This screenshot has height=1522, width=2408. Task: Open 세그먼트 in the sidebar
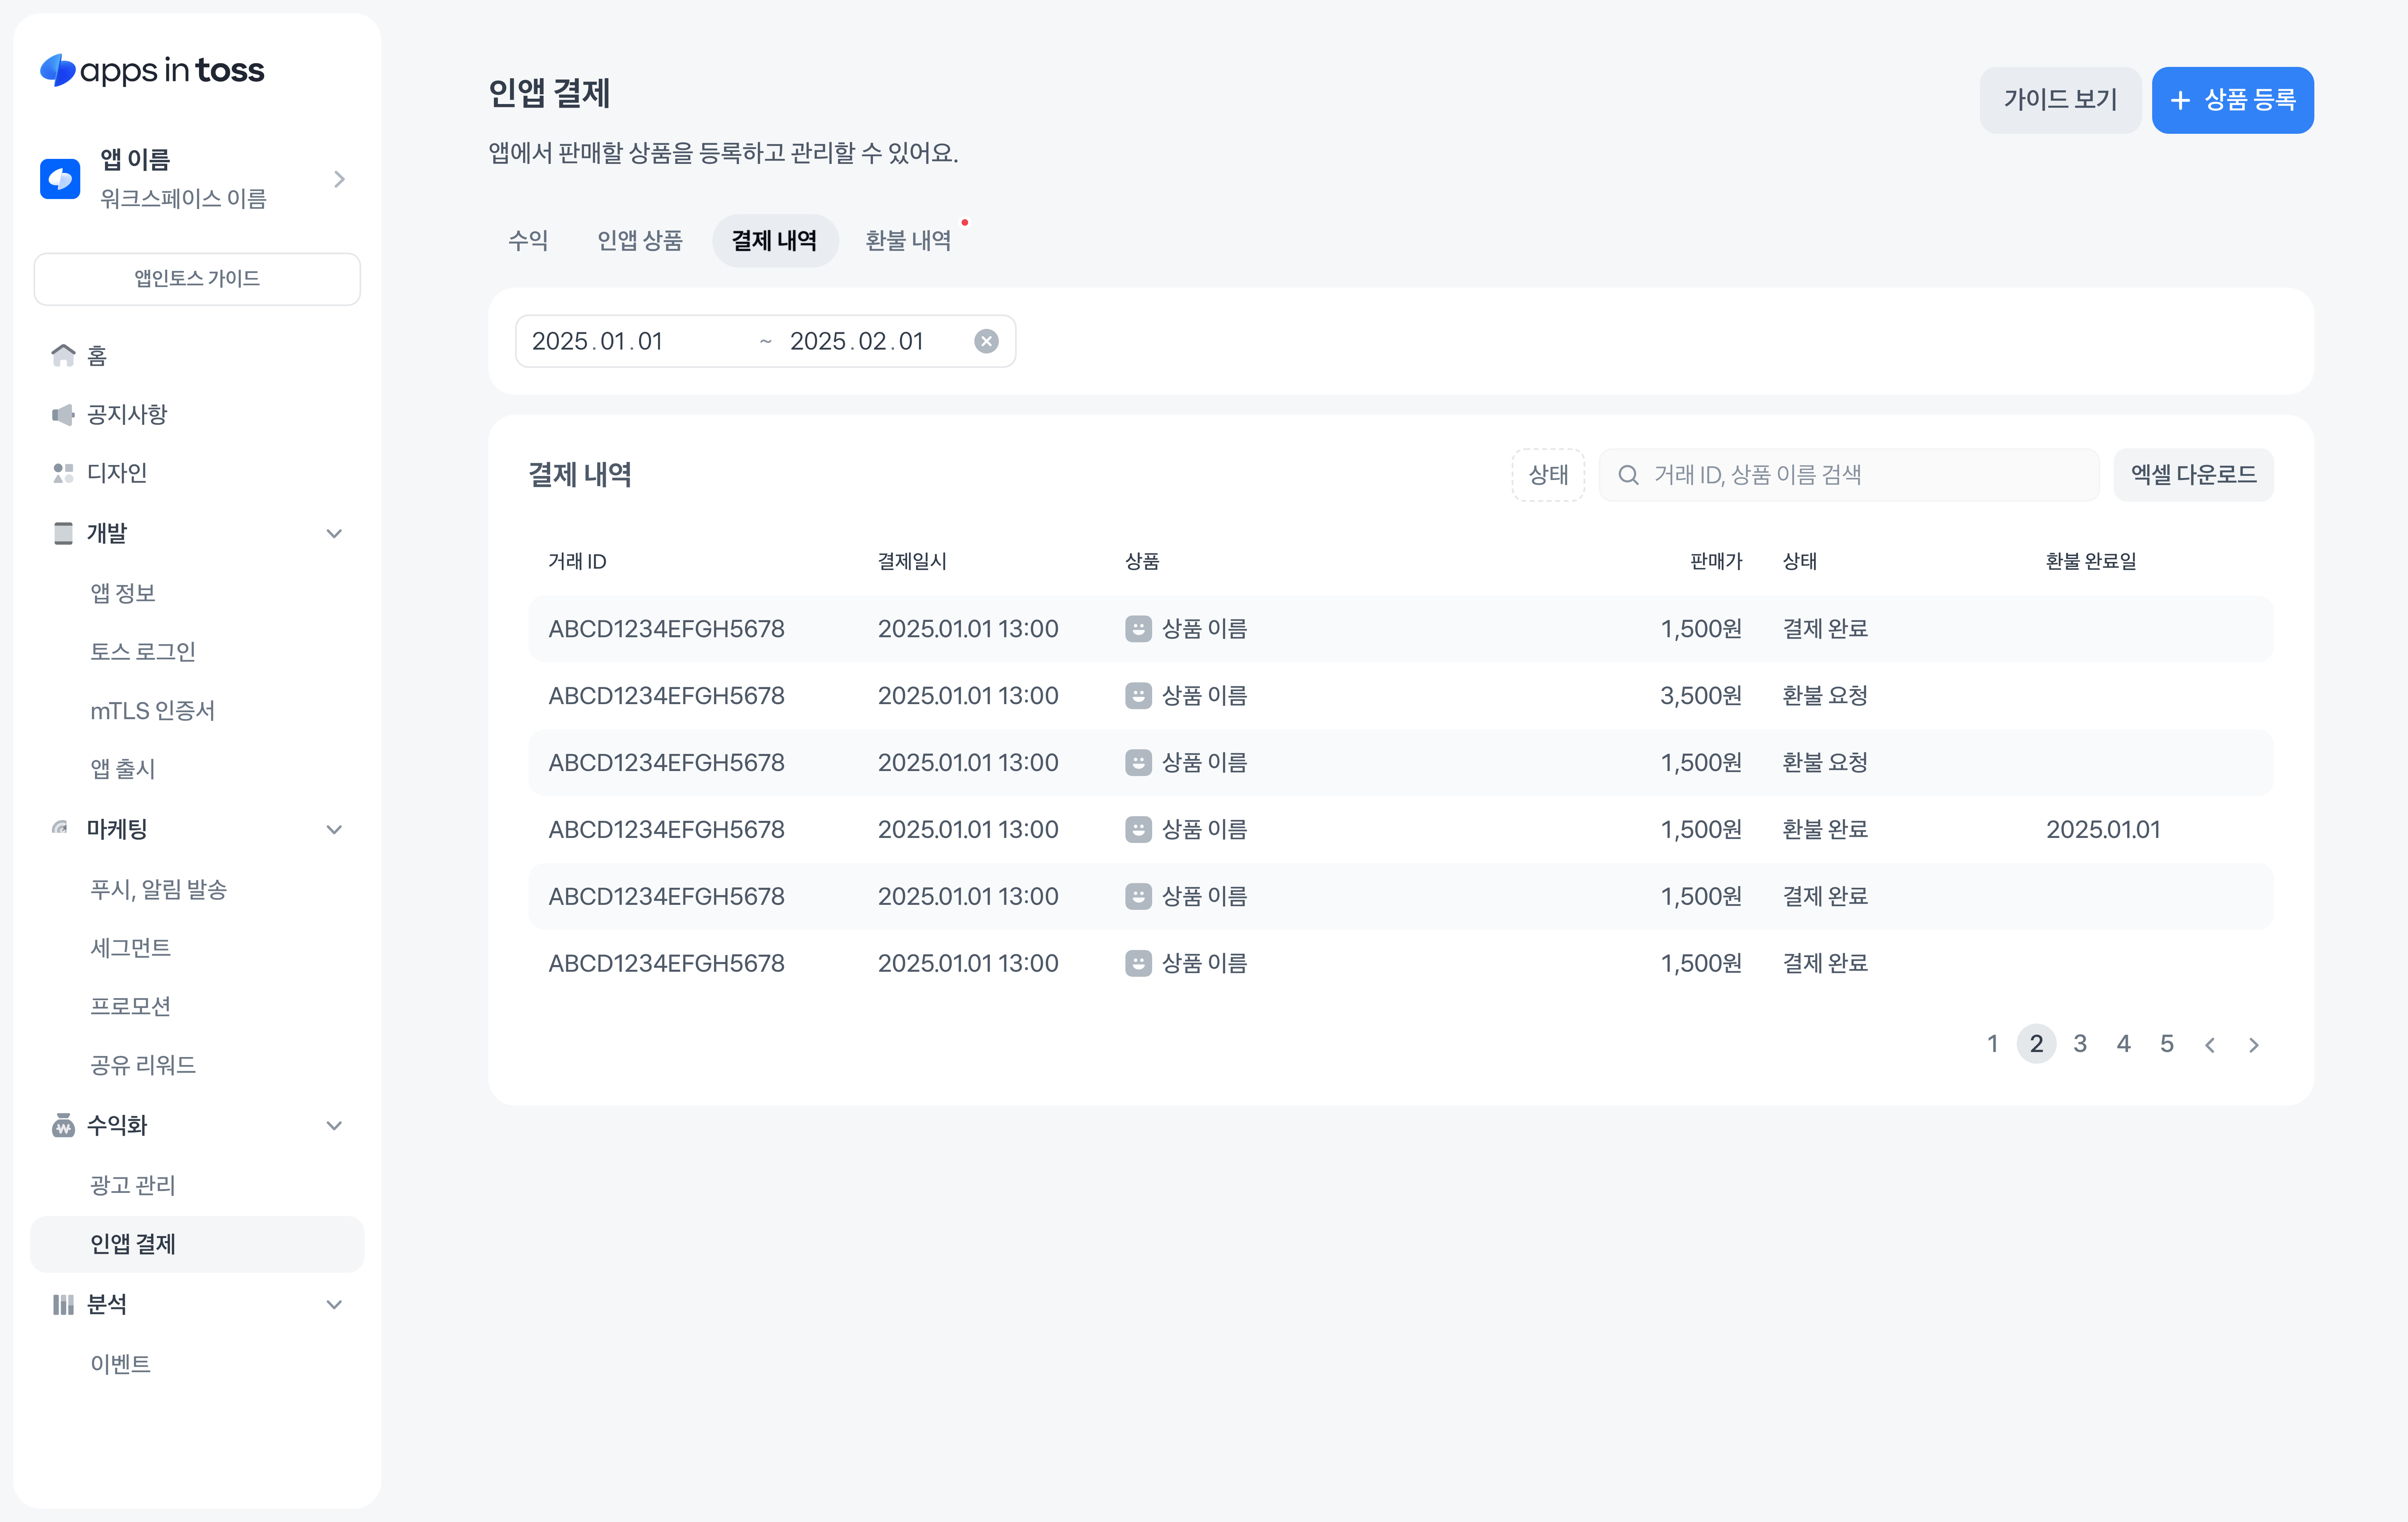point(131,947)
